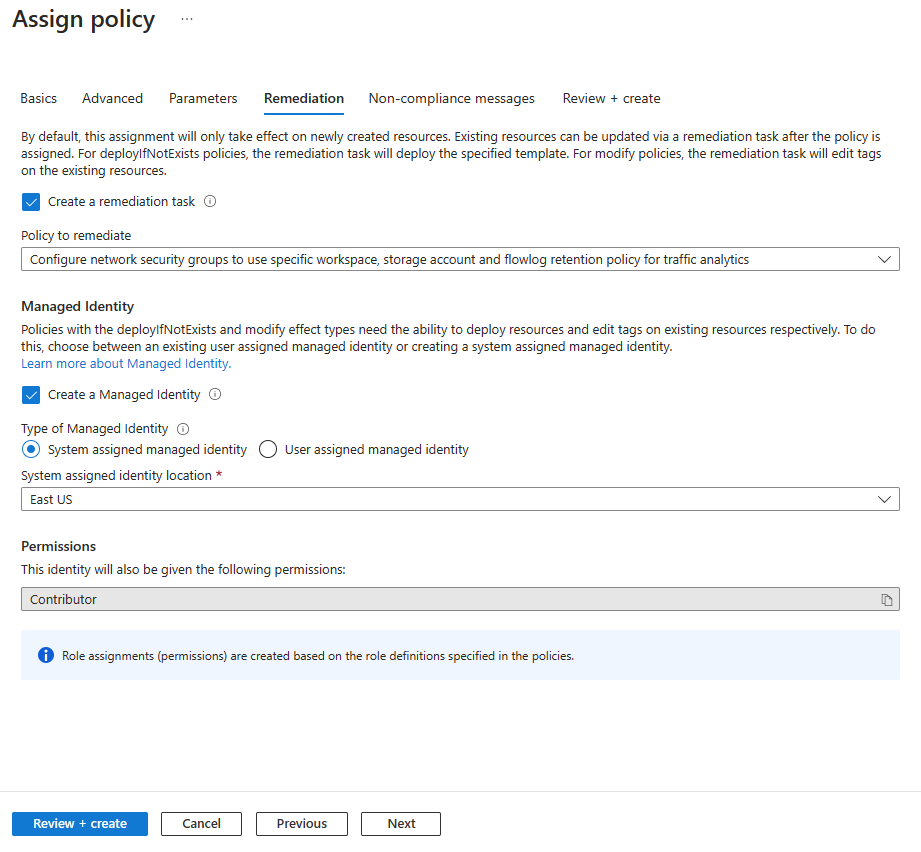Expand the Policy to remediate dropdown
This screenshot has height=852, width=921.
click(x=460, y=259)
